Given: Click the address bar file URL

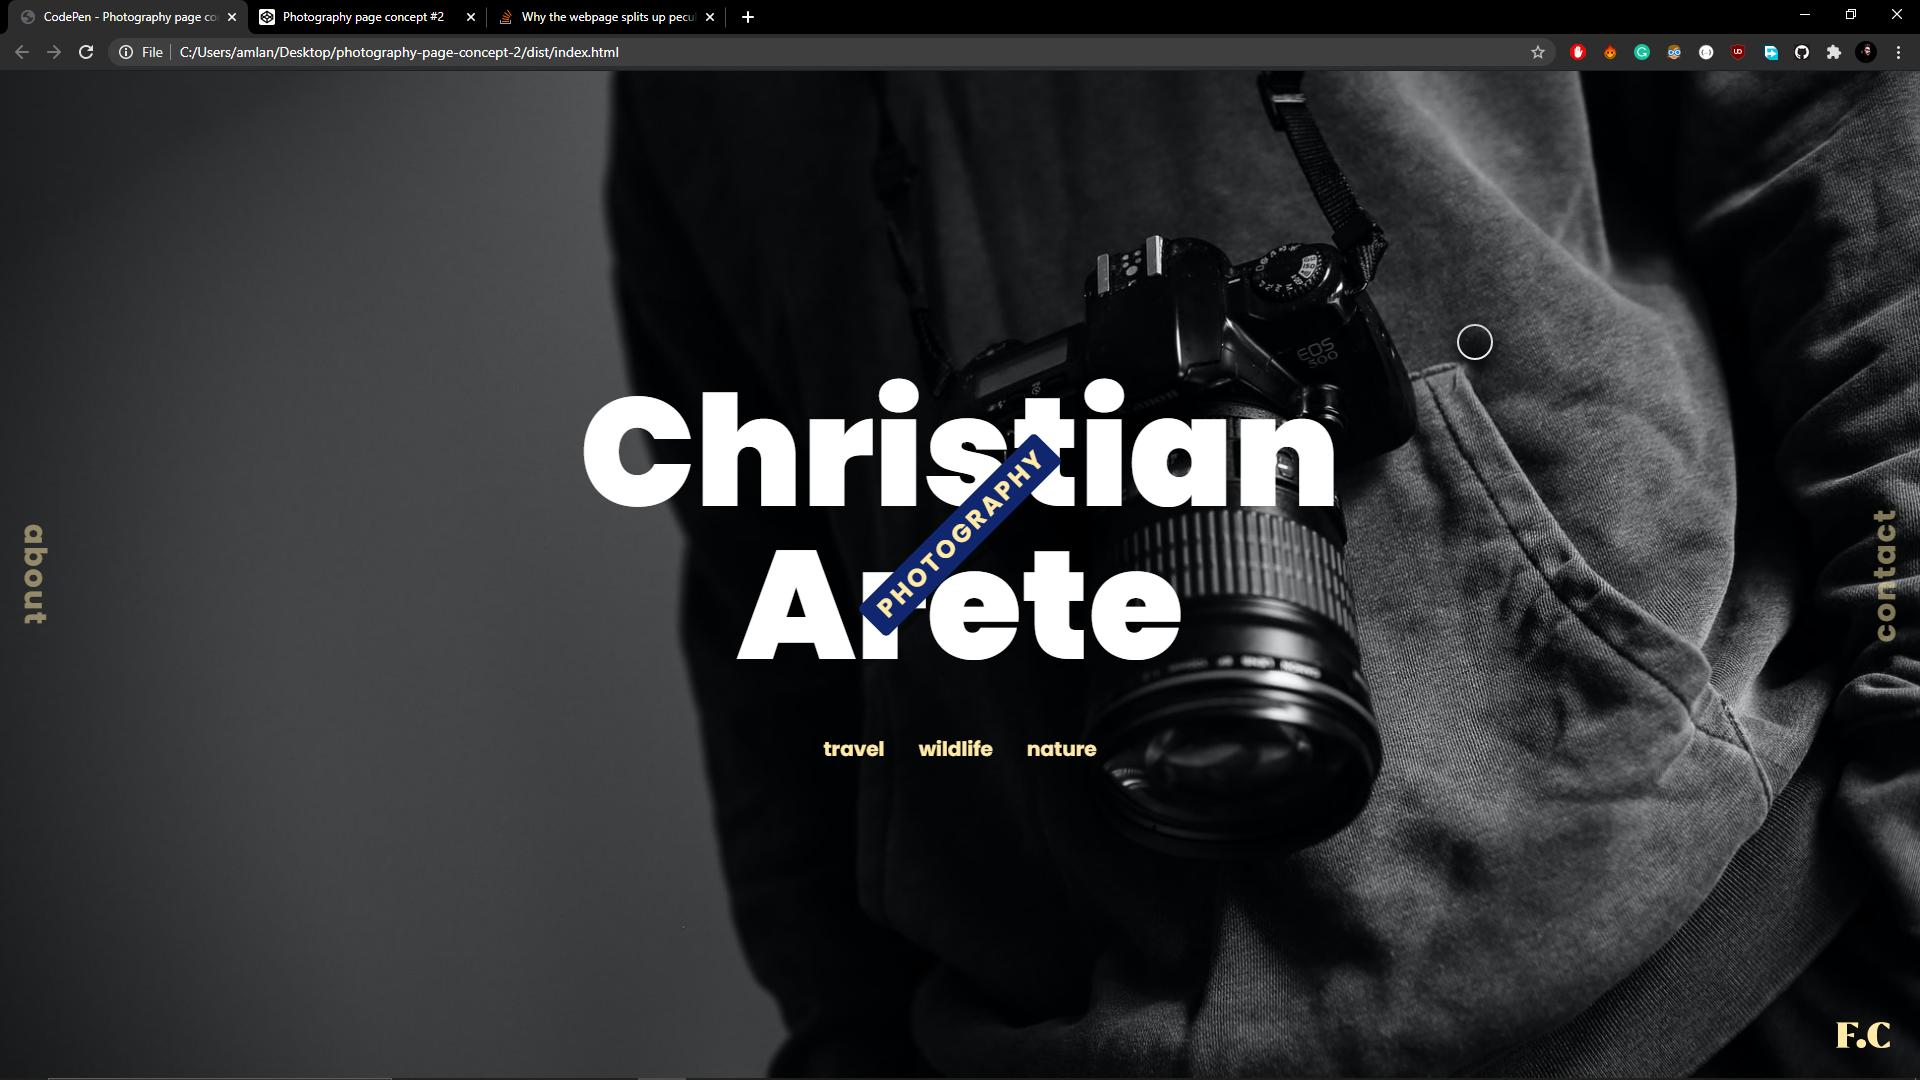Looking at the screenshot, I should pos(399,52).
